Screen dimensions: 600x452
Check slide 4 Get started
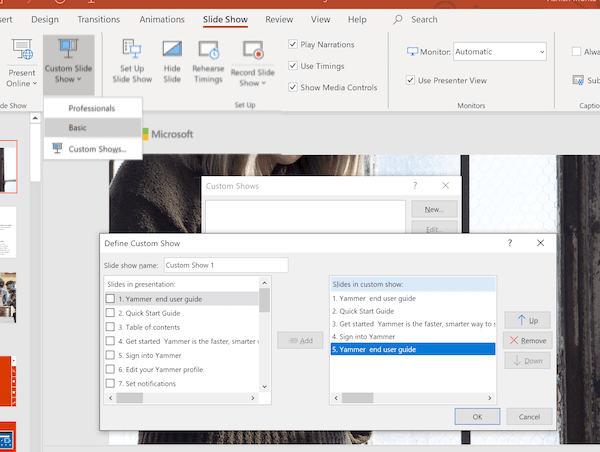coord(110,341)
